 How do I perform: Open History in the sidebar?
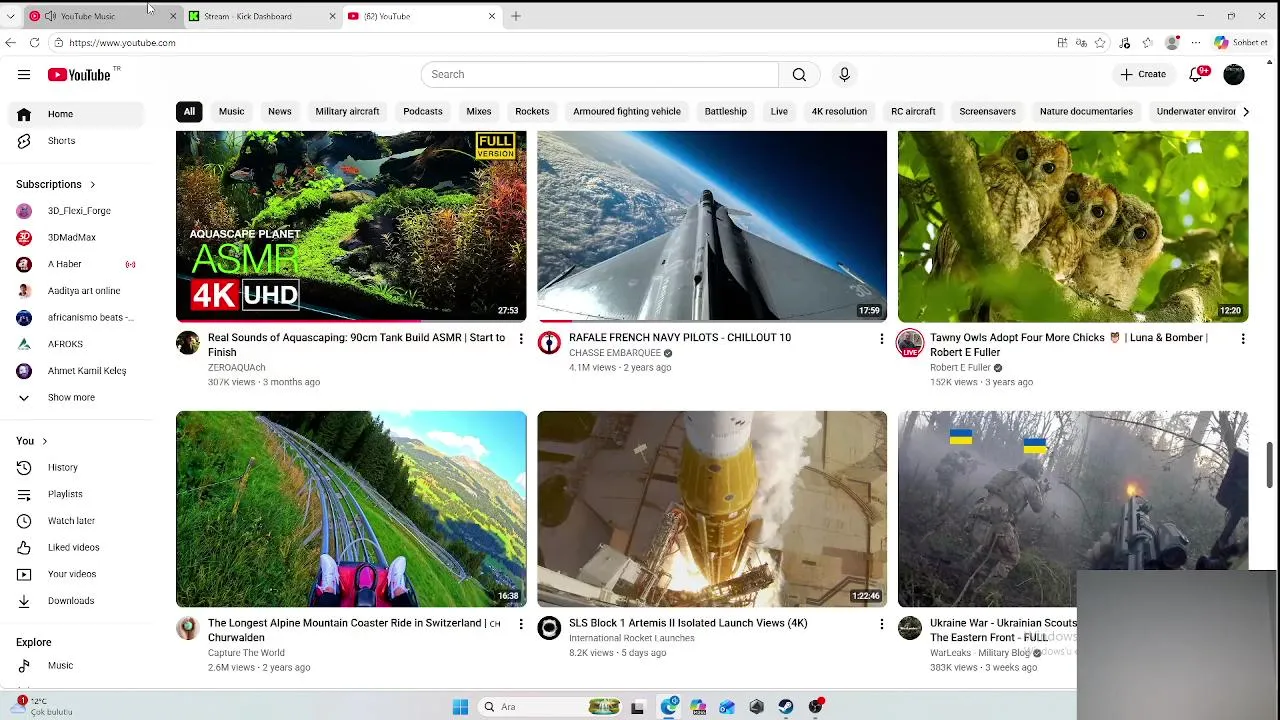tap(78, 467)
